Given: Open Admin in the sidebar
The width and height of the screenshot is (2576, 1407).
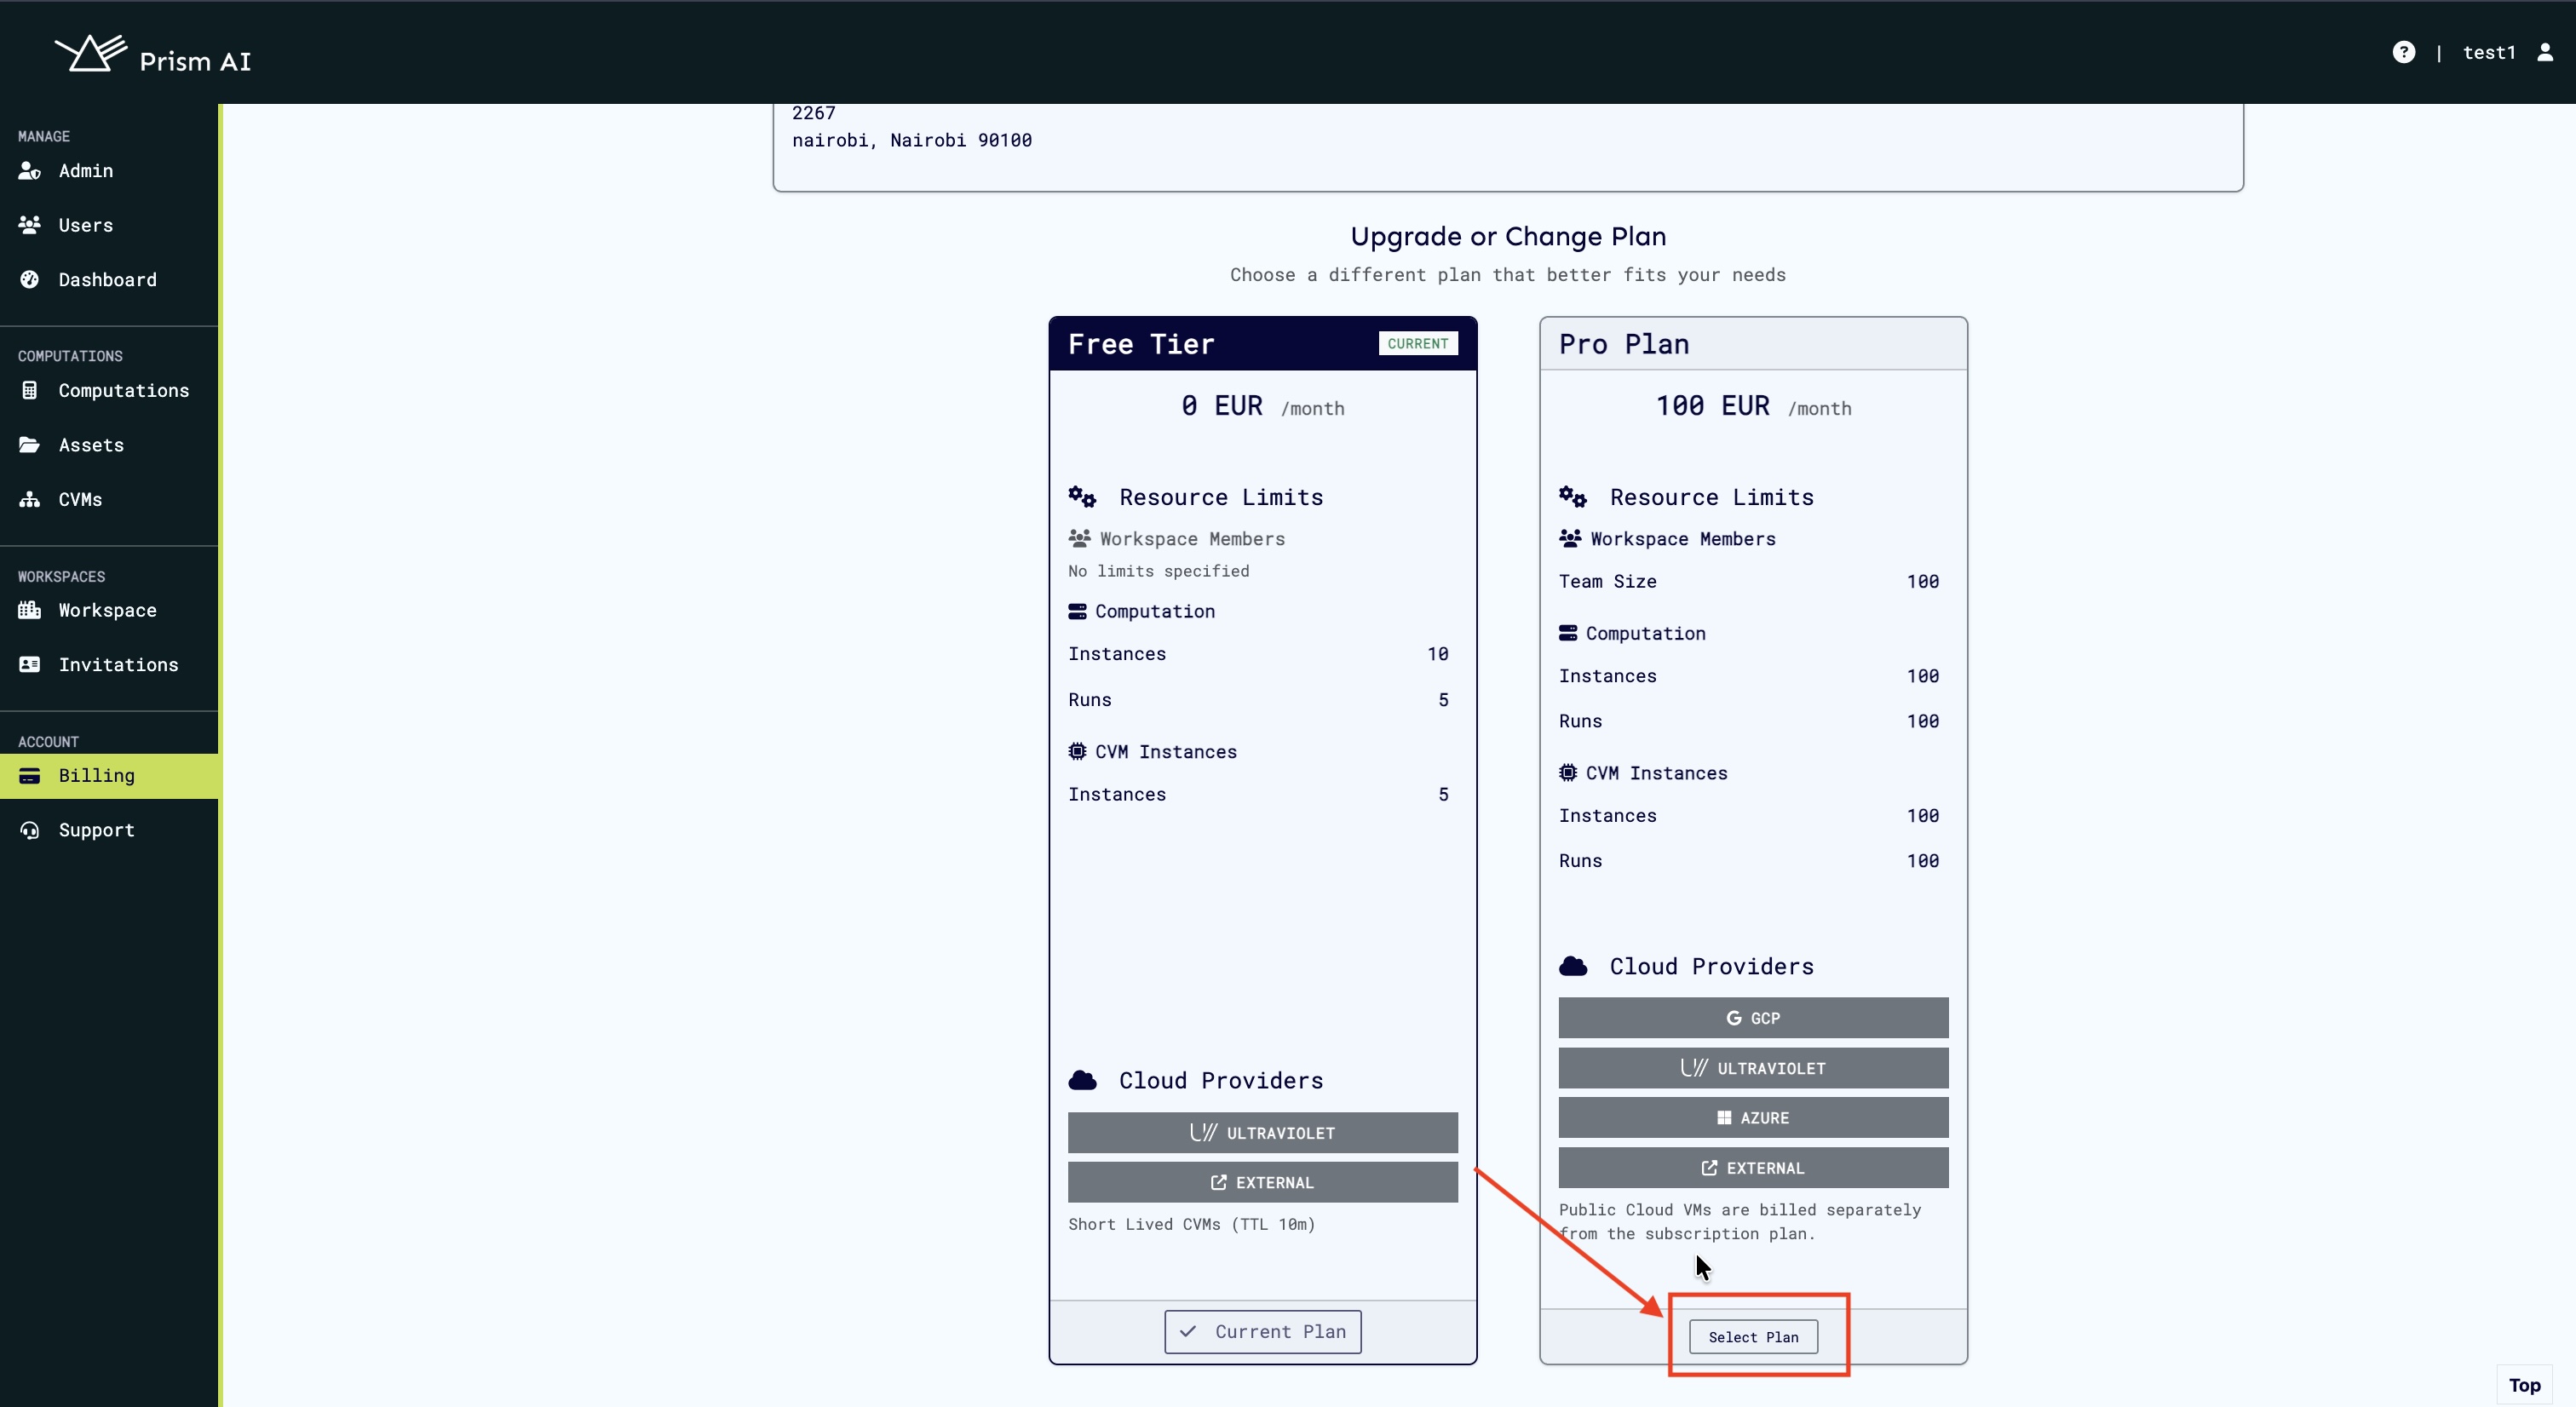Looking at the screenshot, I should point(109,171).
